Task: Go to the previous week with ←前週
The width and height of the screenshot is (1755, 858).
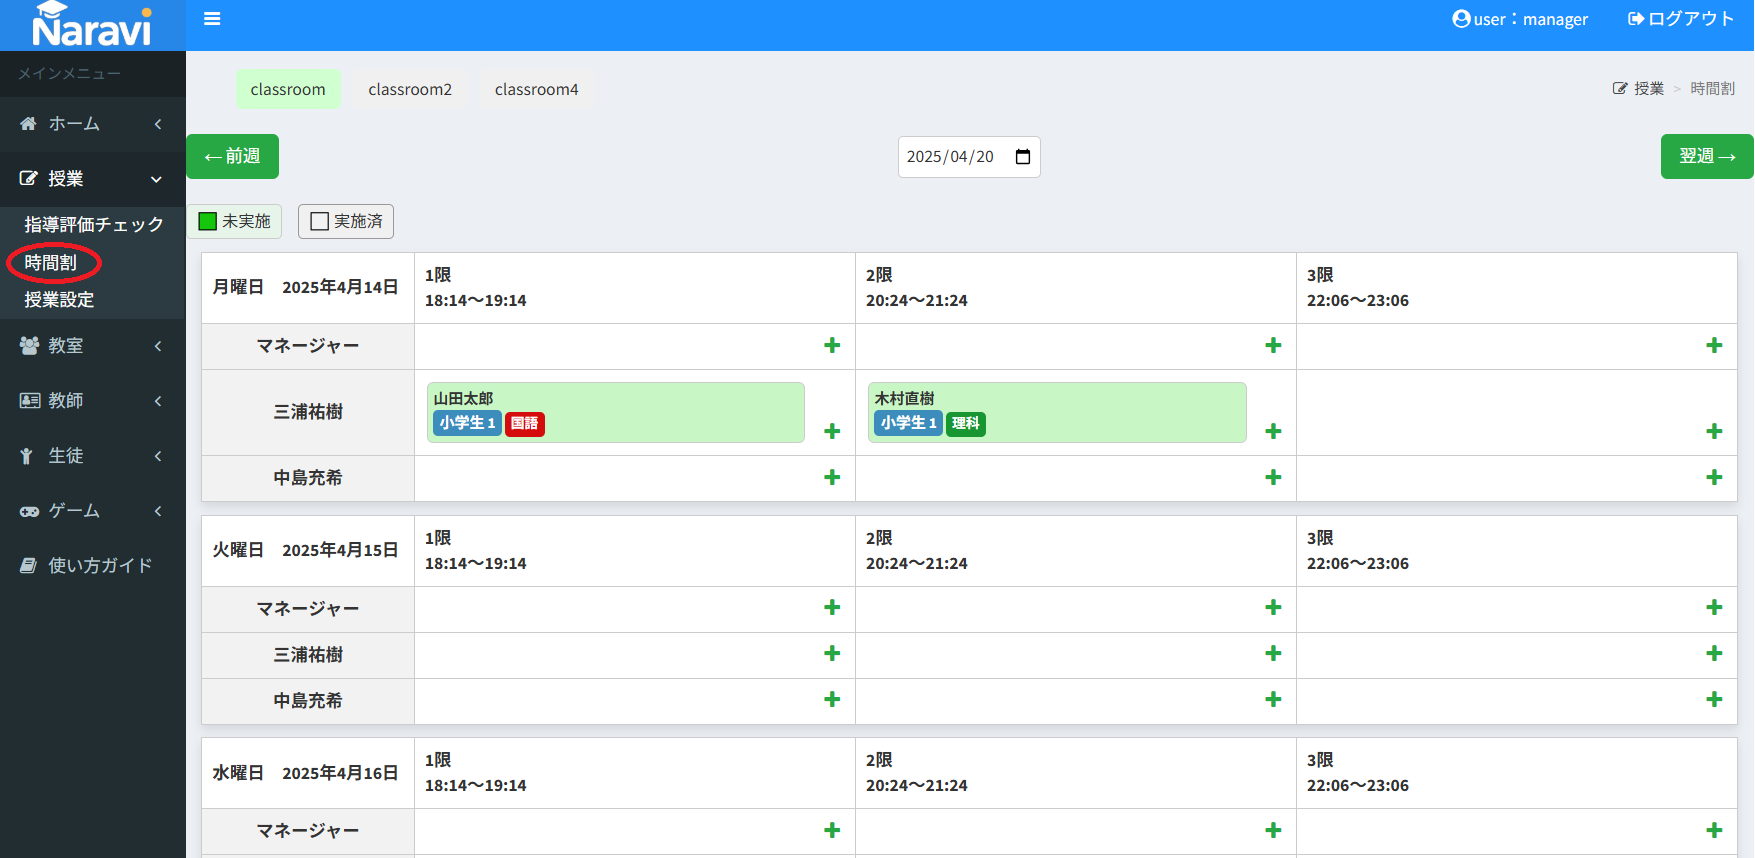Action: tap(232, 156)
